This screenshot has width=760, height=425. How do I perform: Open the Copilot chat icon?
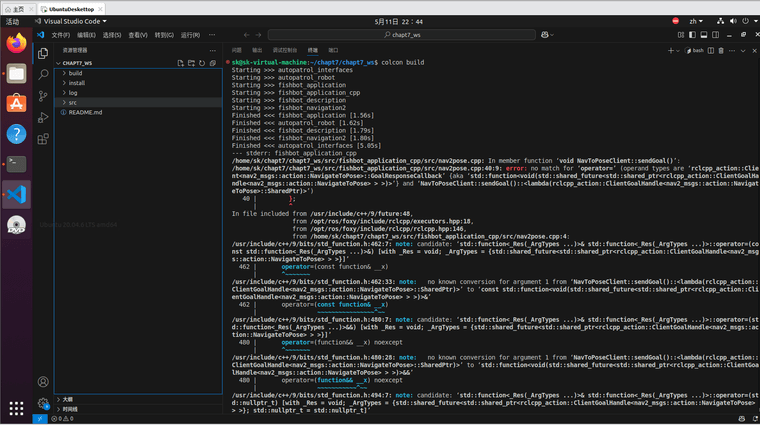pos(545,35)
